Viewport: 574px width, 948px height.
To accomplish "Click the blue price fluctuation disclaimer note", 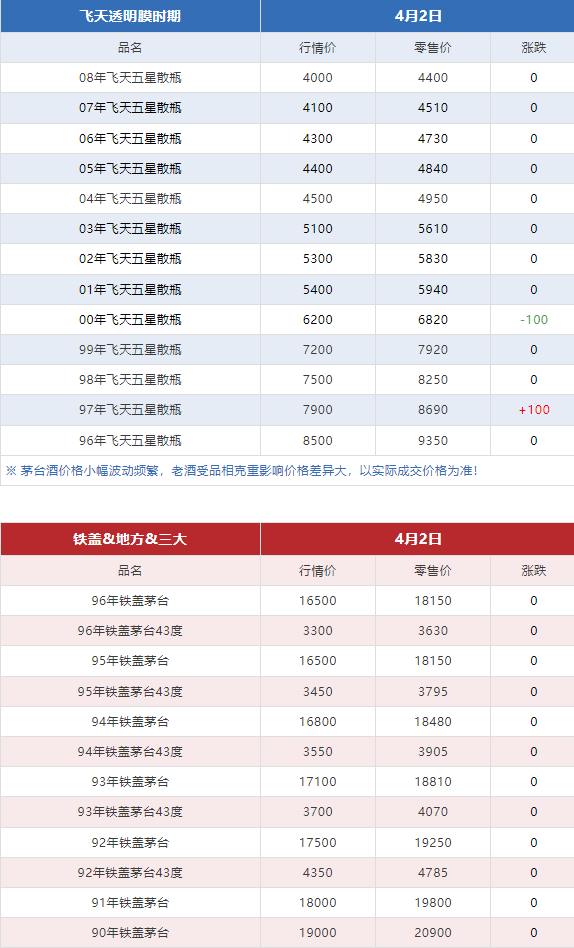I will (242, 471).
